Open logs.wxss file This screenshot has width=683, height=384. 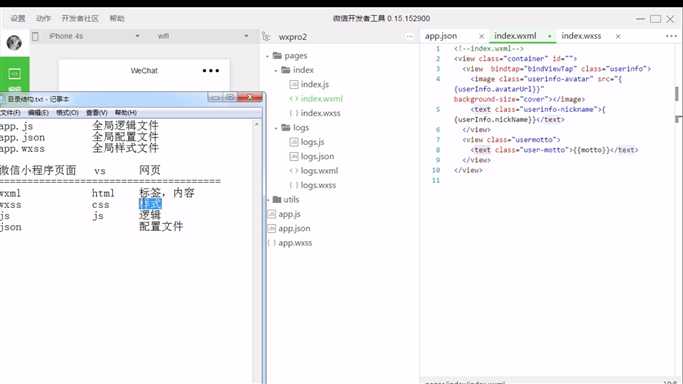pos(318,185)
